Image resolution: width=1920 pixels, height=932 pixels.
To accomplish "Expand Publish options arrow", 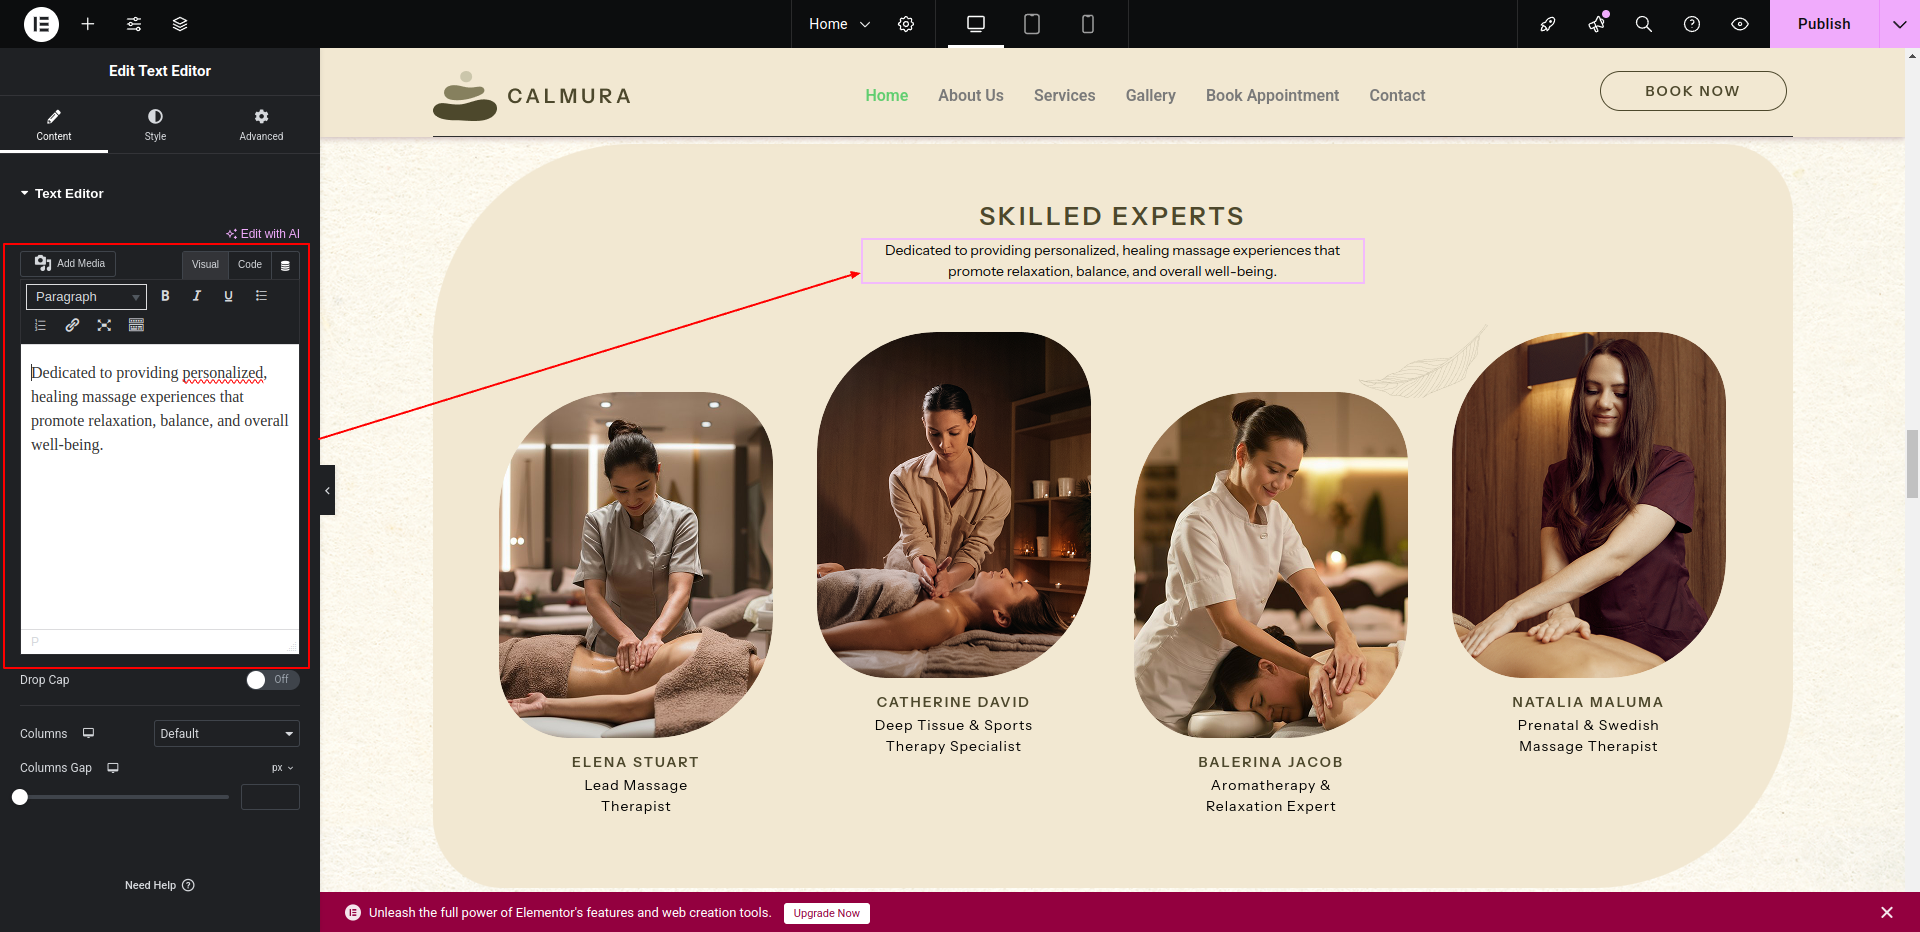I will pos(1899,24).
